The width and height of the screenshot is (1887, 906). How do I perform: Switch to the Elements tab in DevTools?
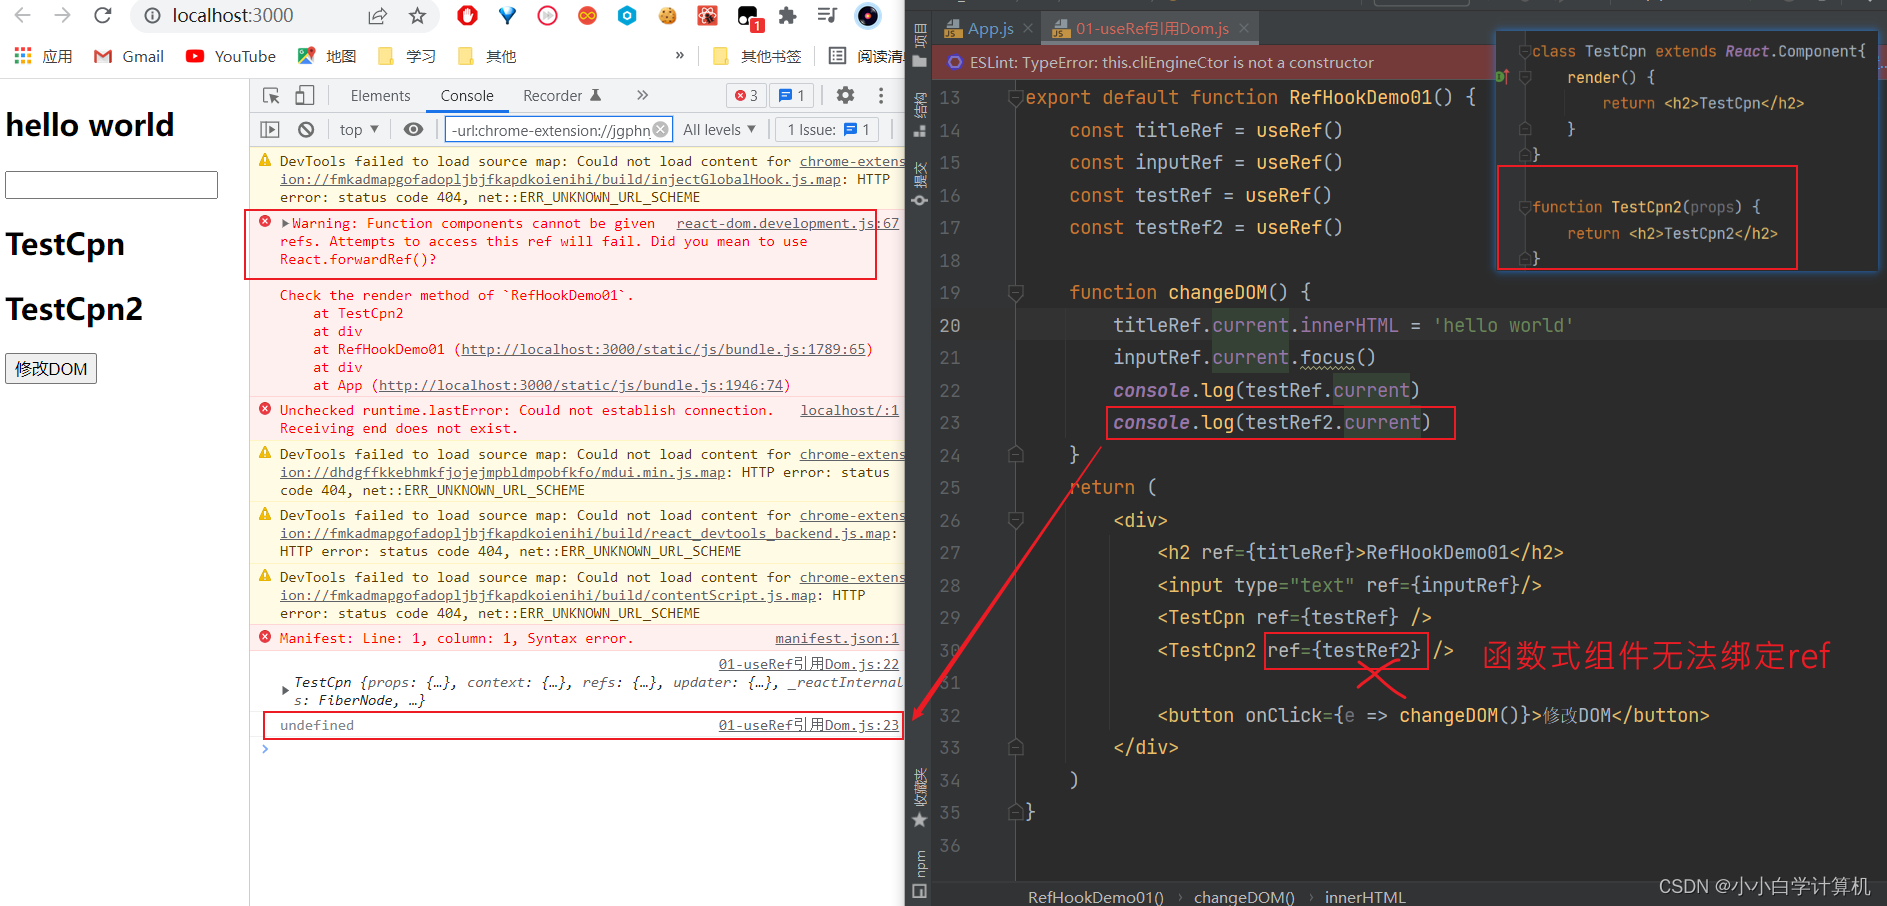pyautogui.click(x=380, y=96)
